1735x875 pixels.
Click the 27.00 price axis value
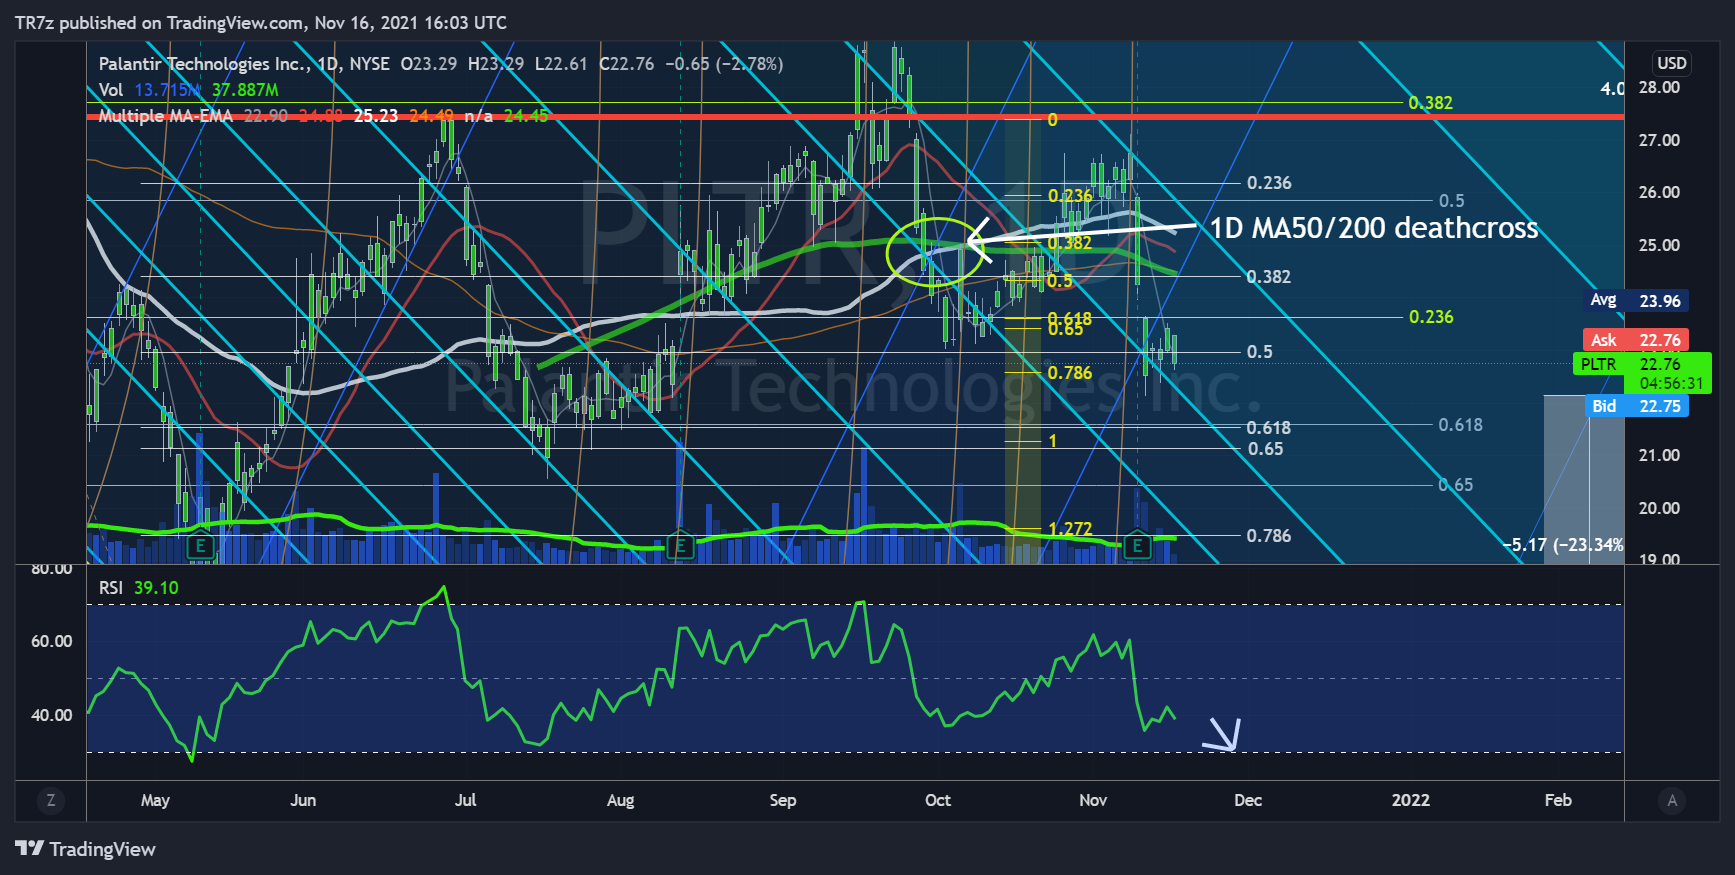1659,140
